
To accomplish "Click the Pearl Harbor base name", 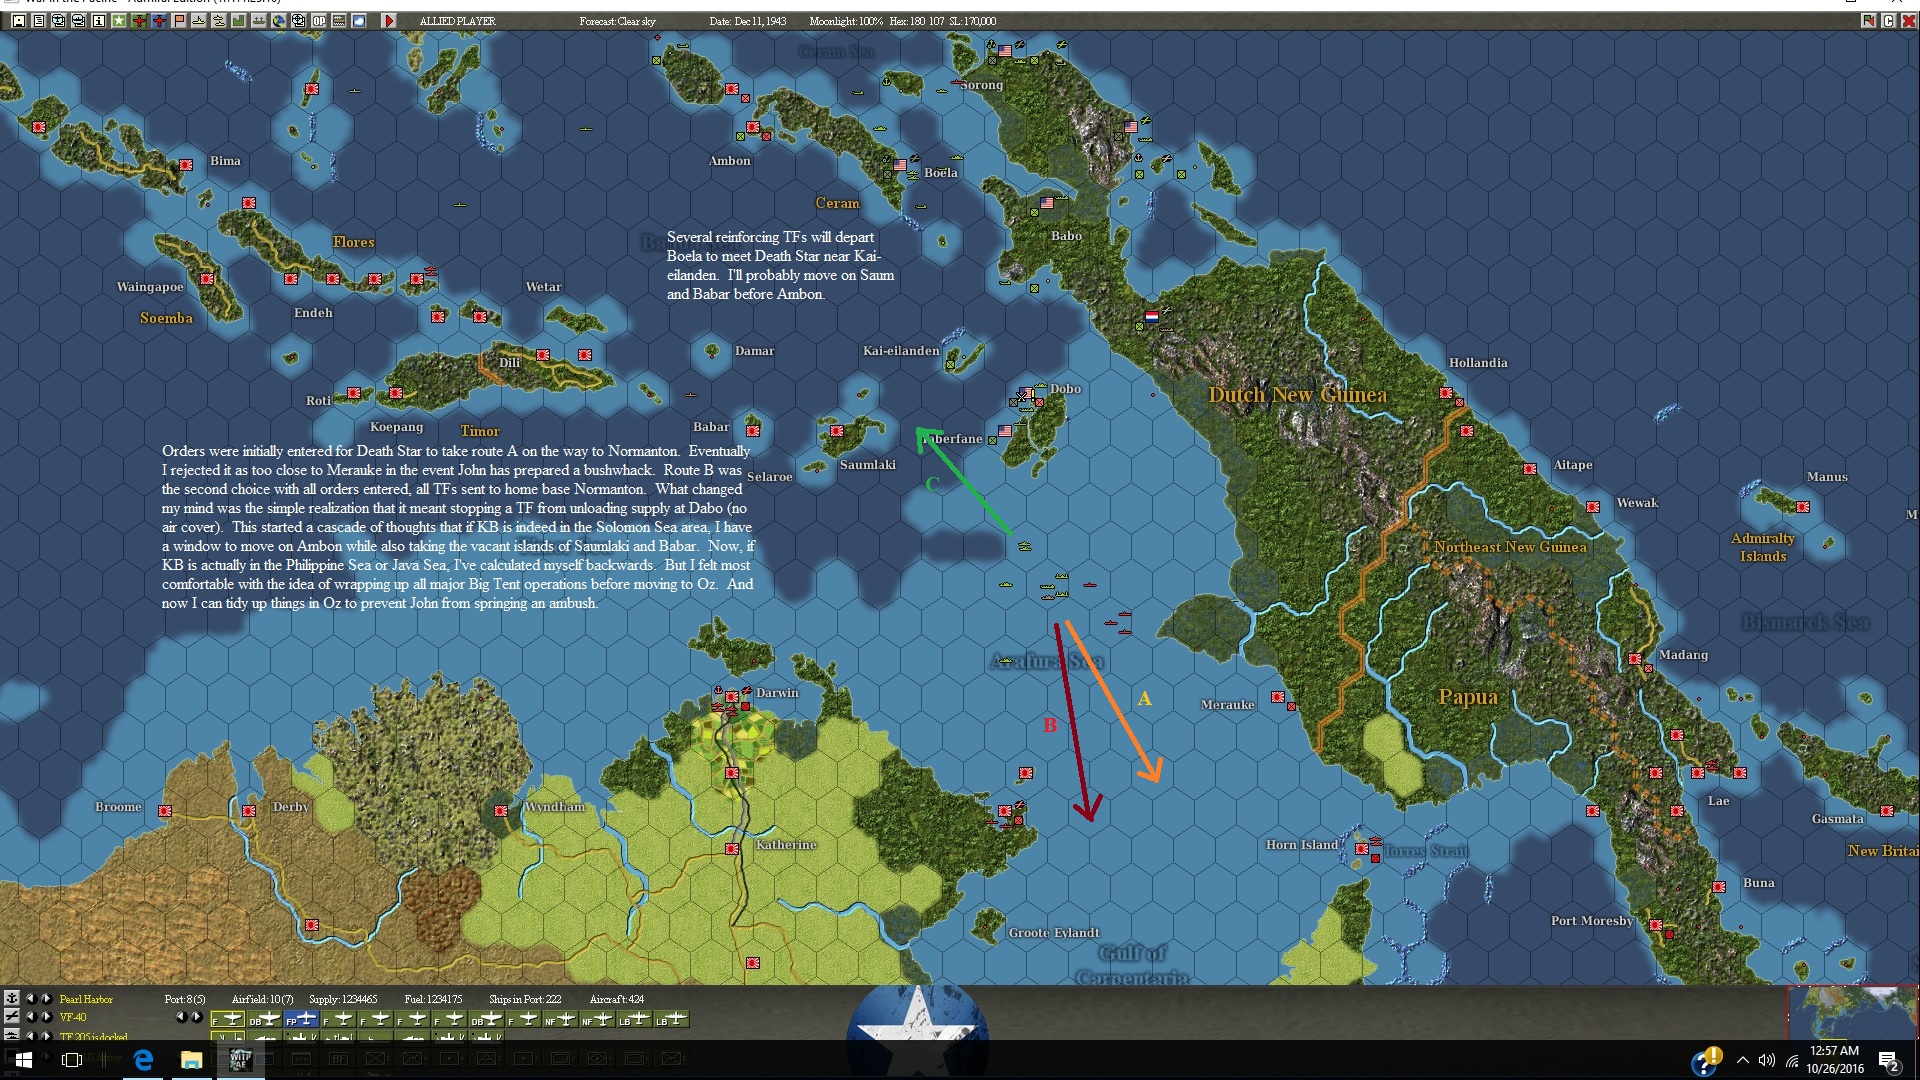I will 86,999.
